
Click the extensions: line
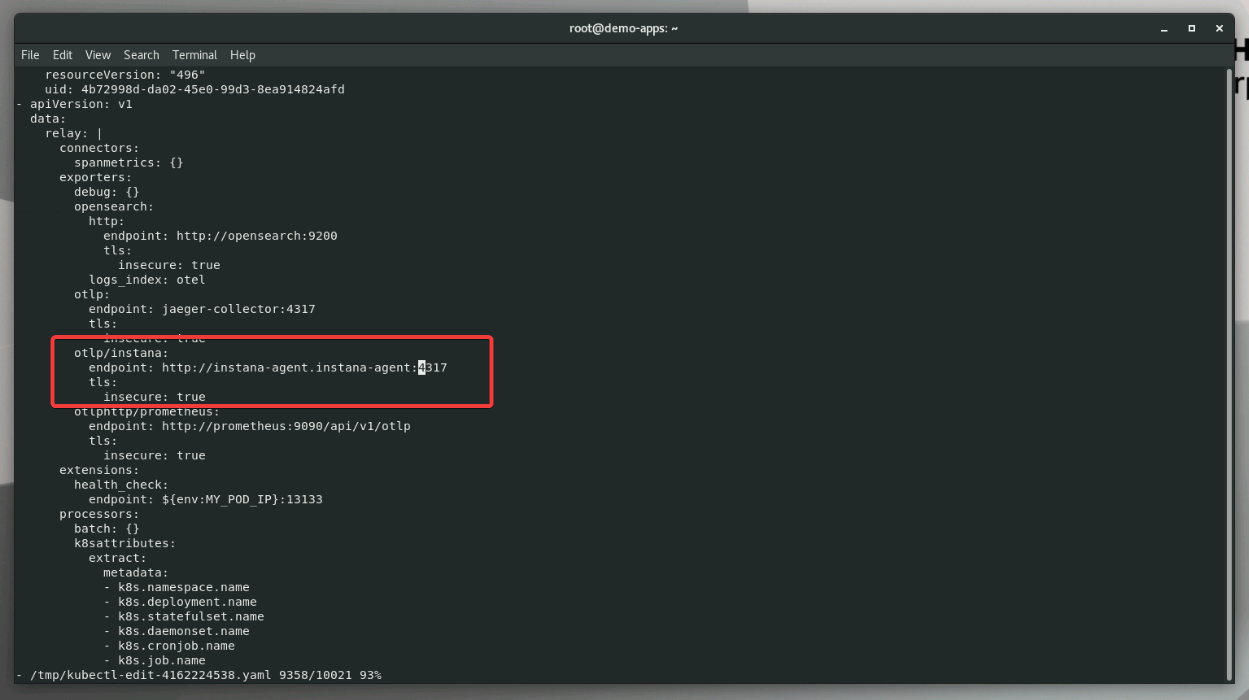[x=99, y=470]
